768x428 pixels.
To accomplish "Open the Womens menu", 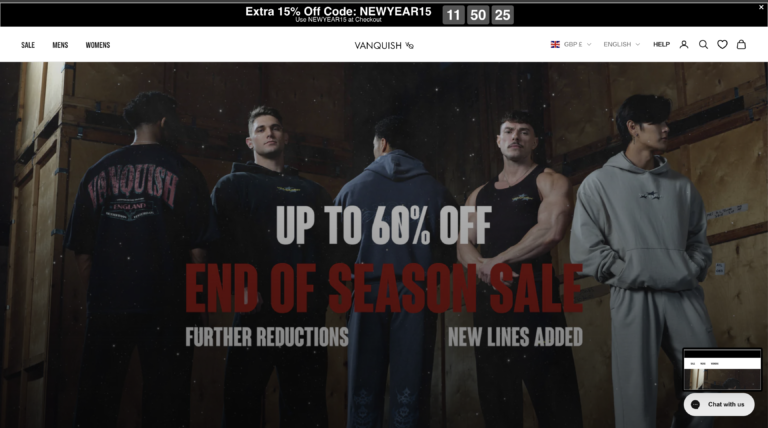I will 98,45.
